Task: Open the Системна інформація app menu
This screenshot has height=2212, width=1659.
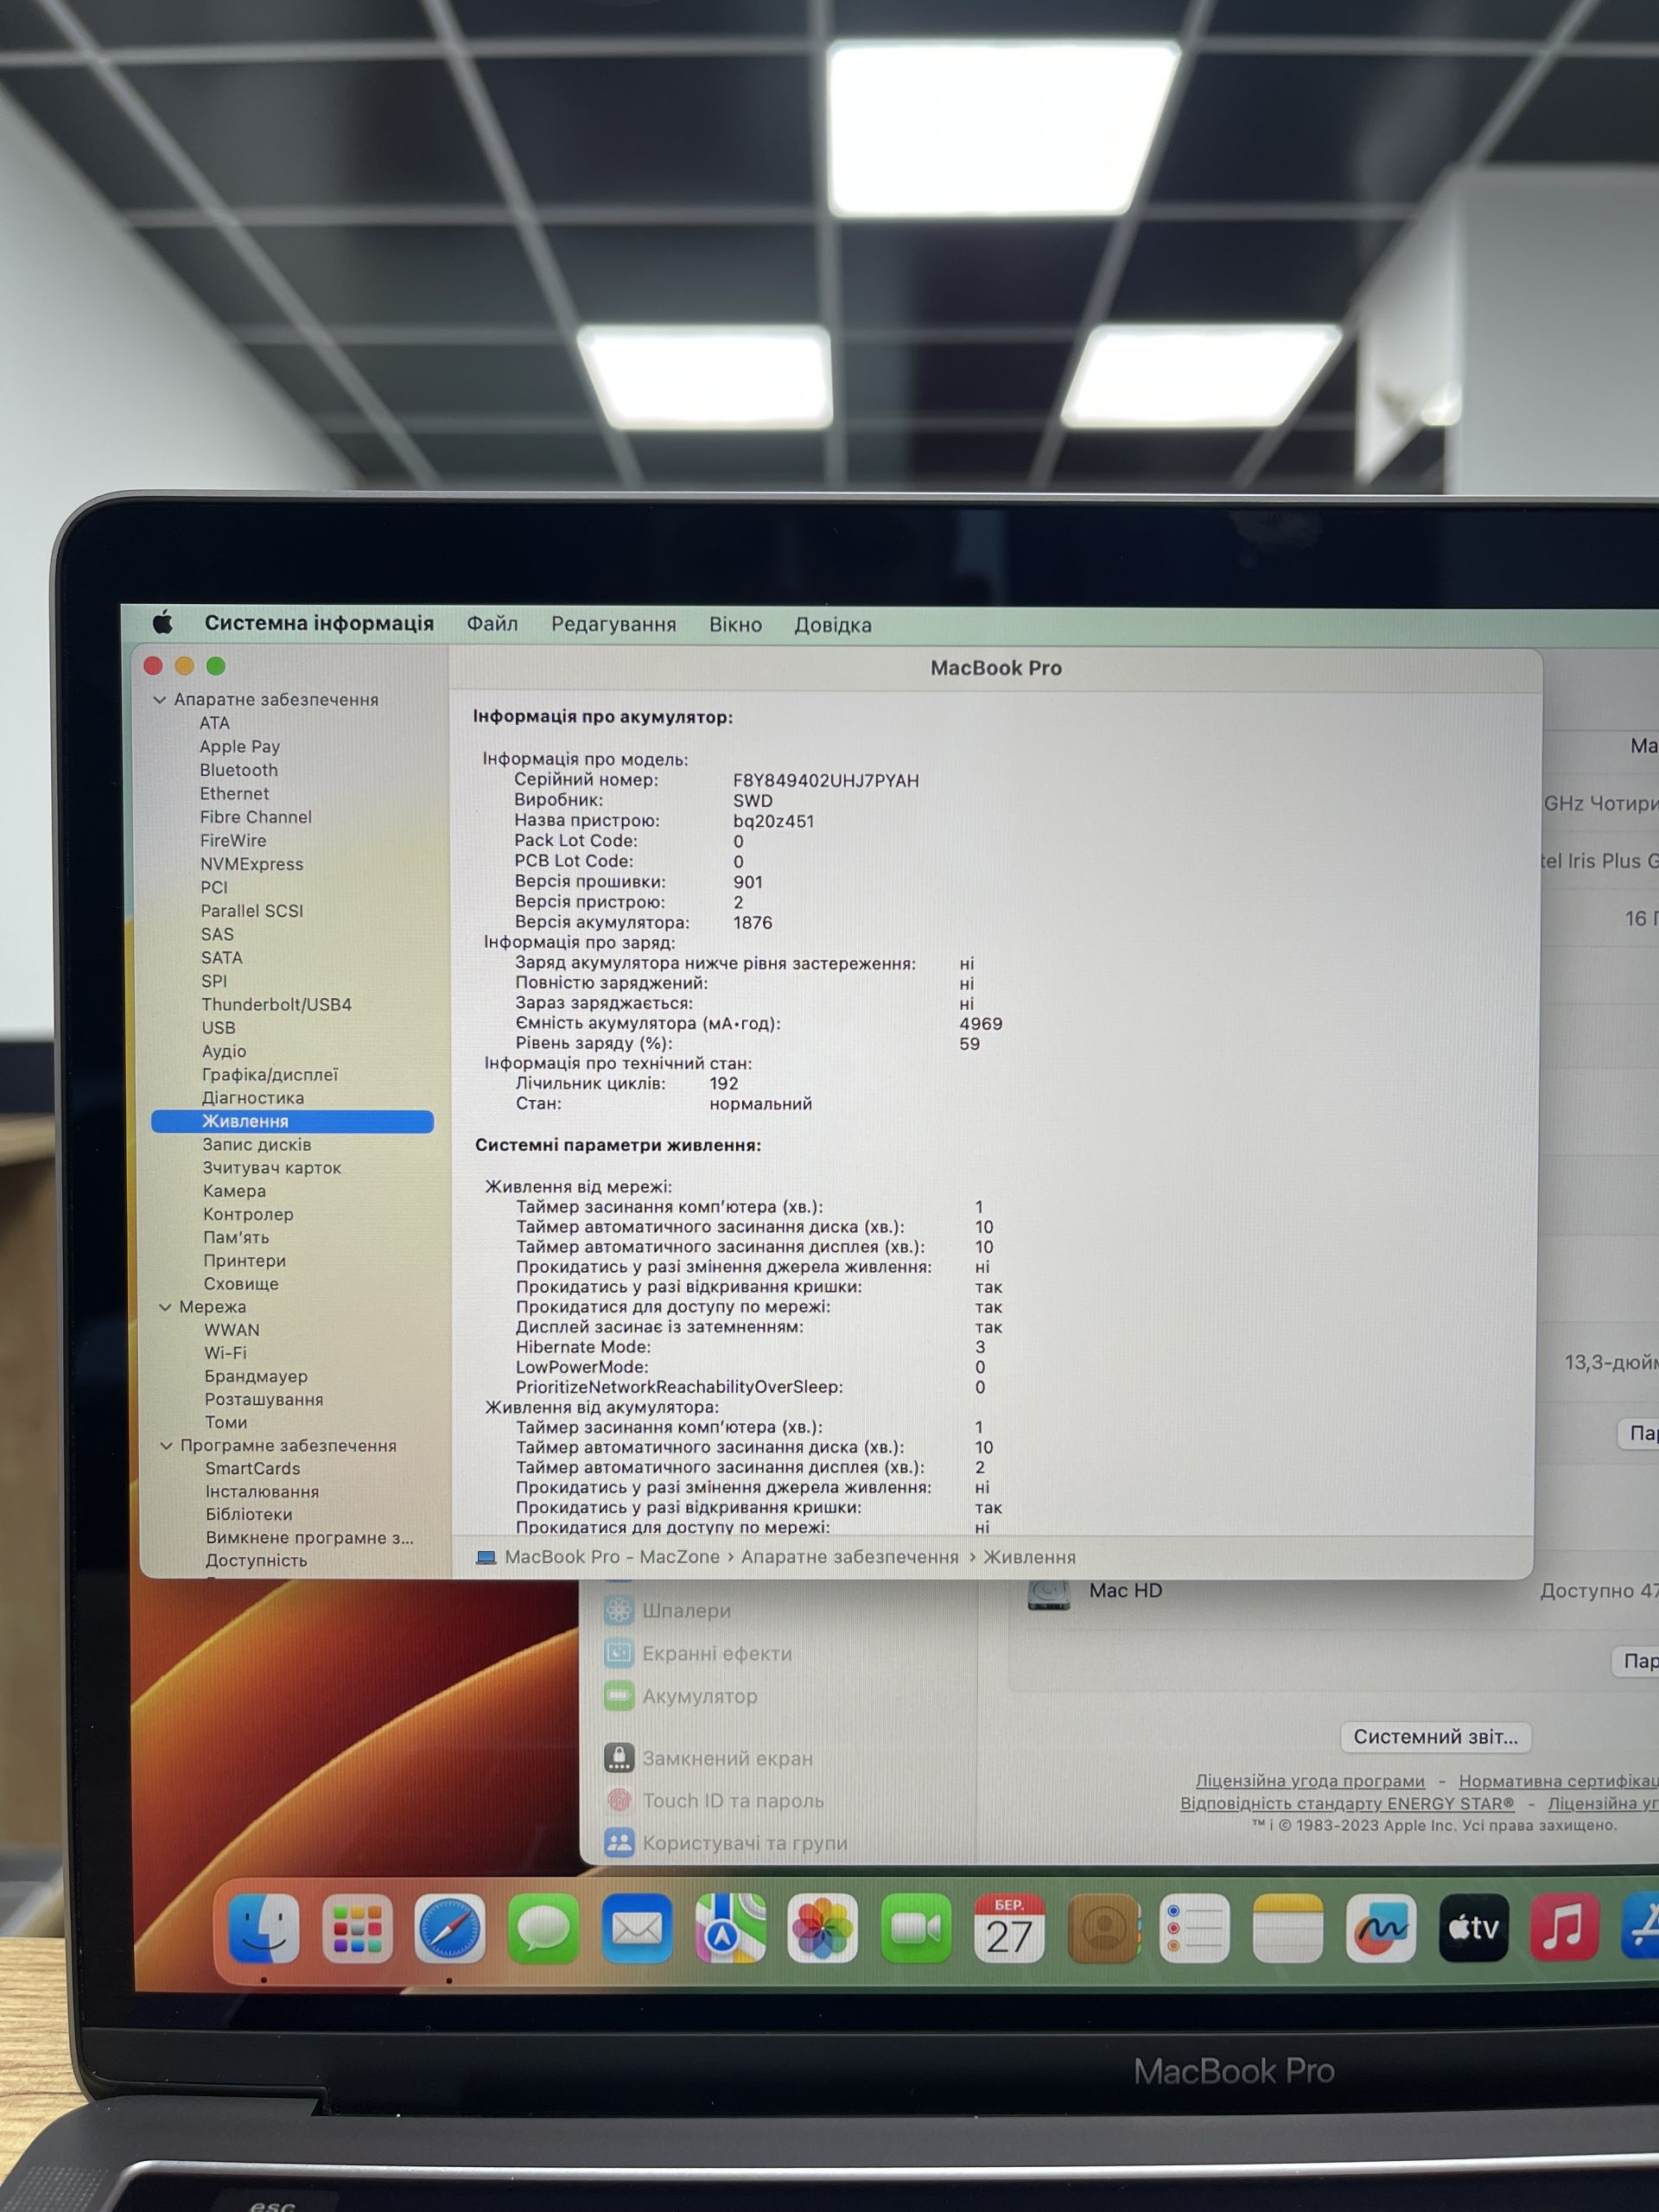Action: [319, 623]
